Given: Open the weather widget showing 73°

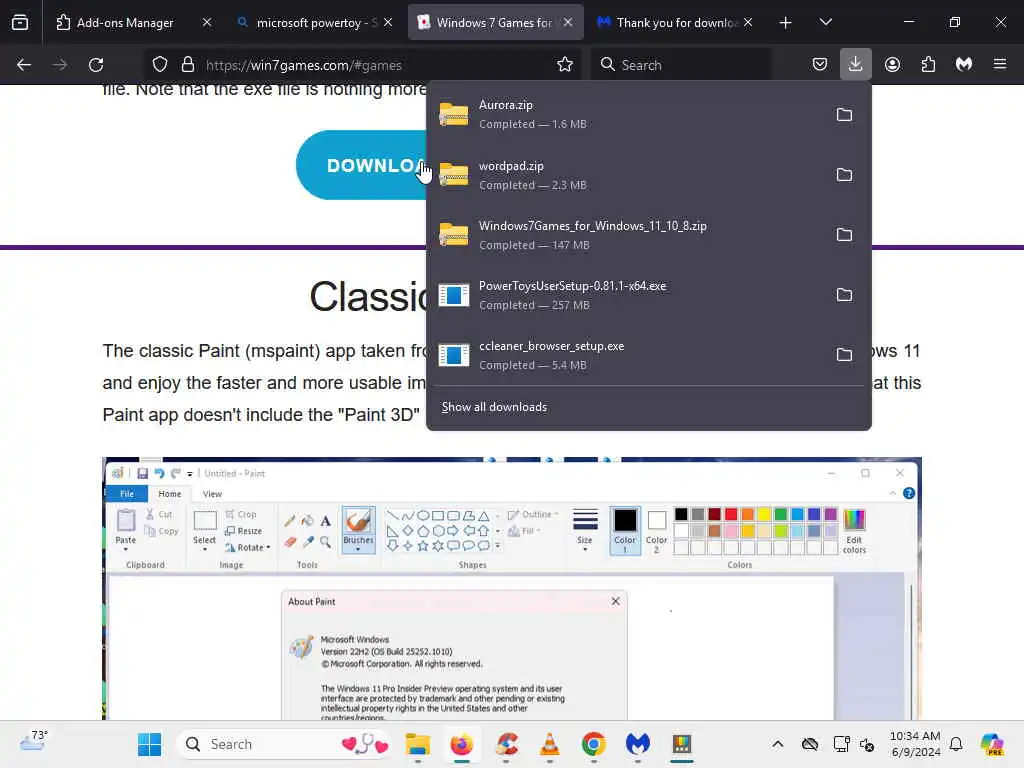Looking at the screenshot, I should coord(34,743).
